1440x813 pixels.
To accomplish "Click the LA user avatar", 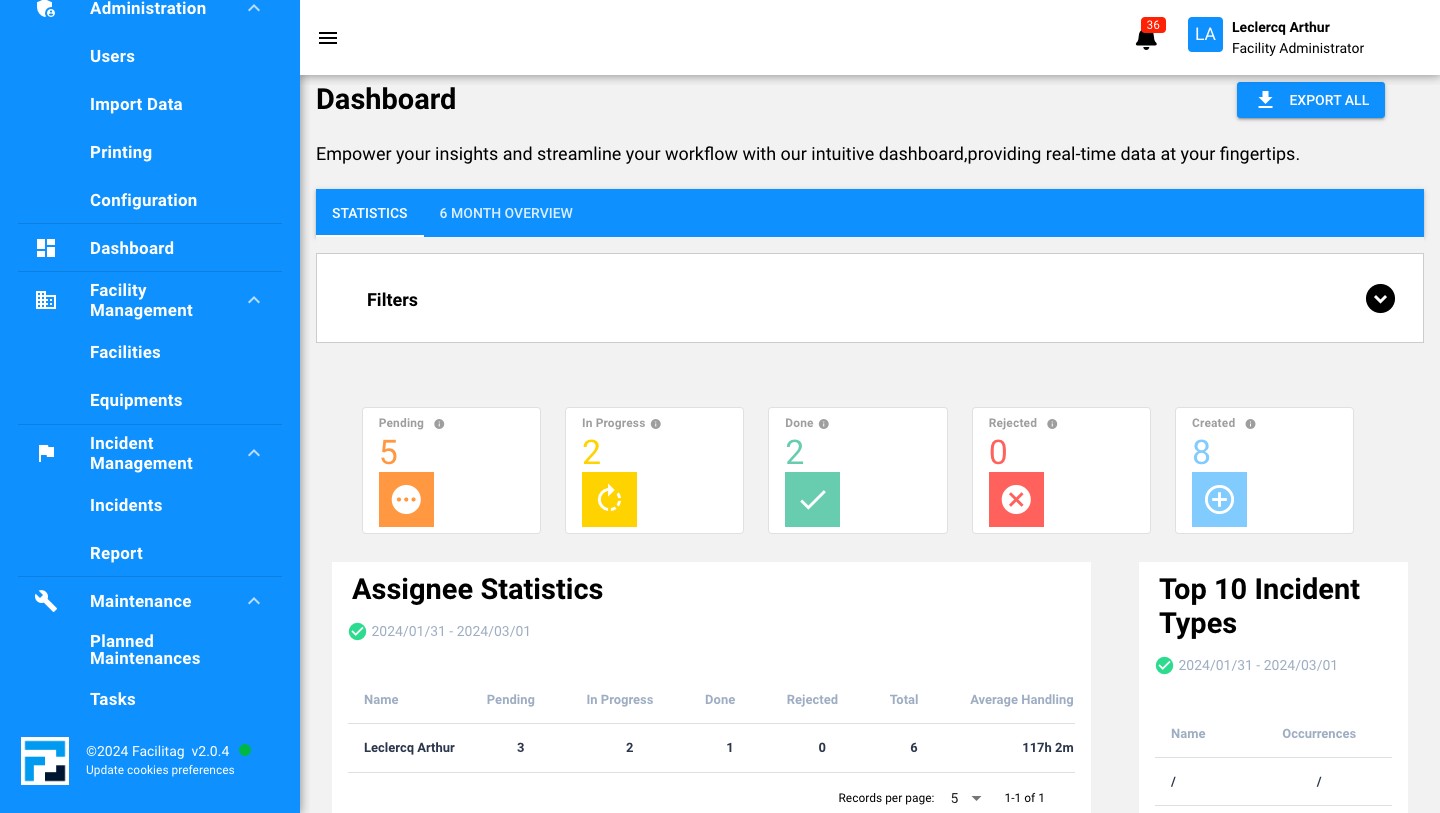I will (1205, 35).
